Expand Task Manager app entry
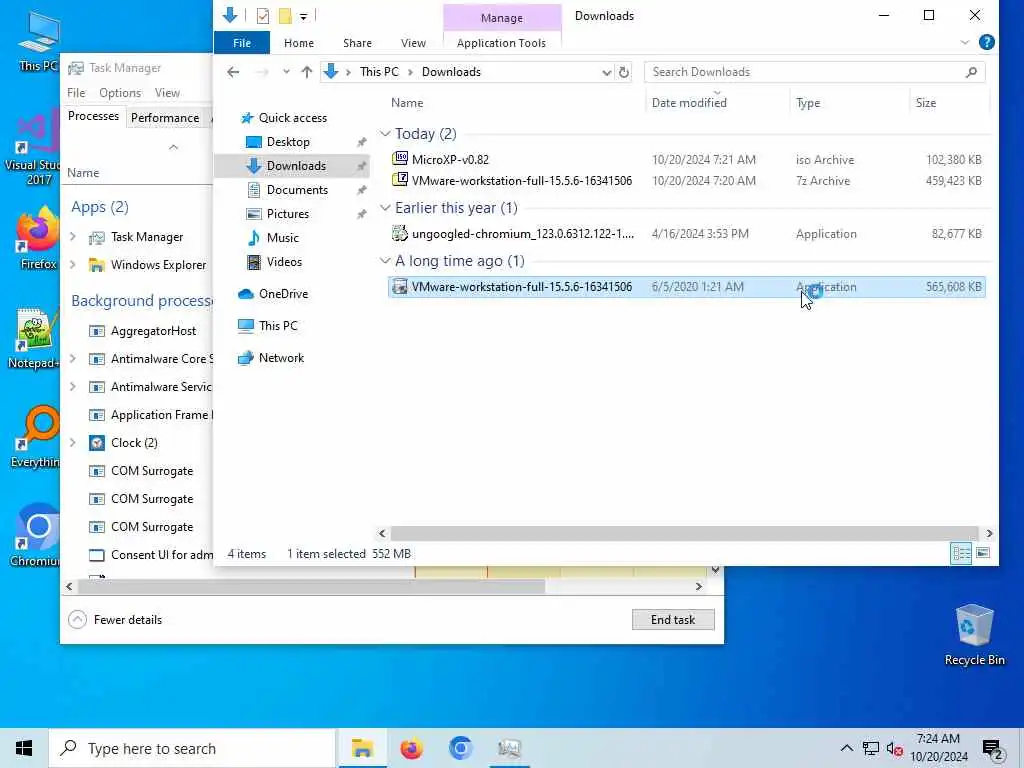The width and height of the screenshot is (1024, 768). pos(73,236)
